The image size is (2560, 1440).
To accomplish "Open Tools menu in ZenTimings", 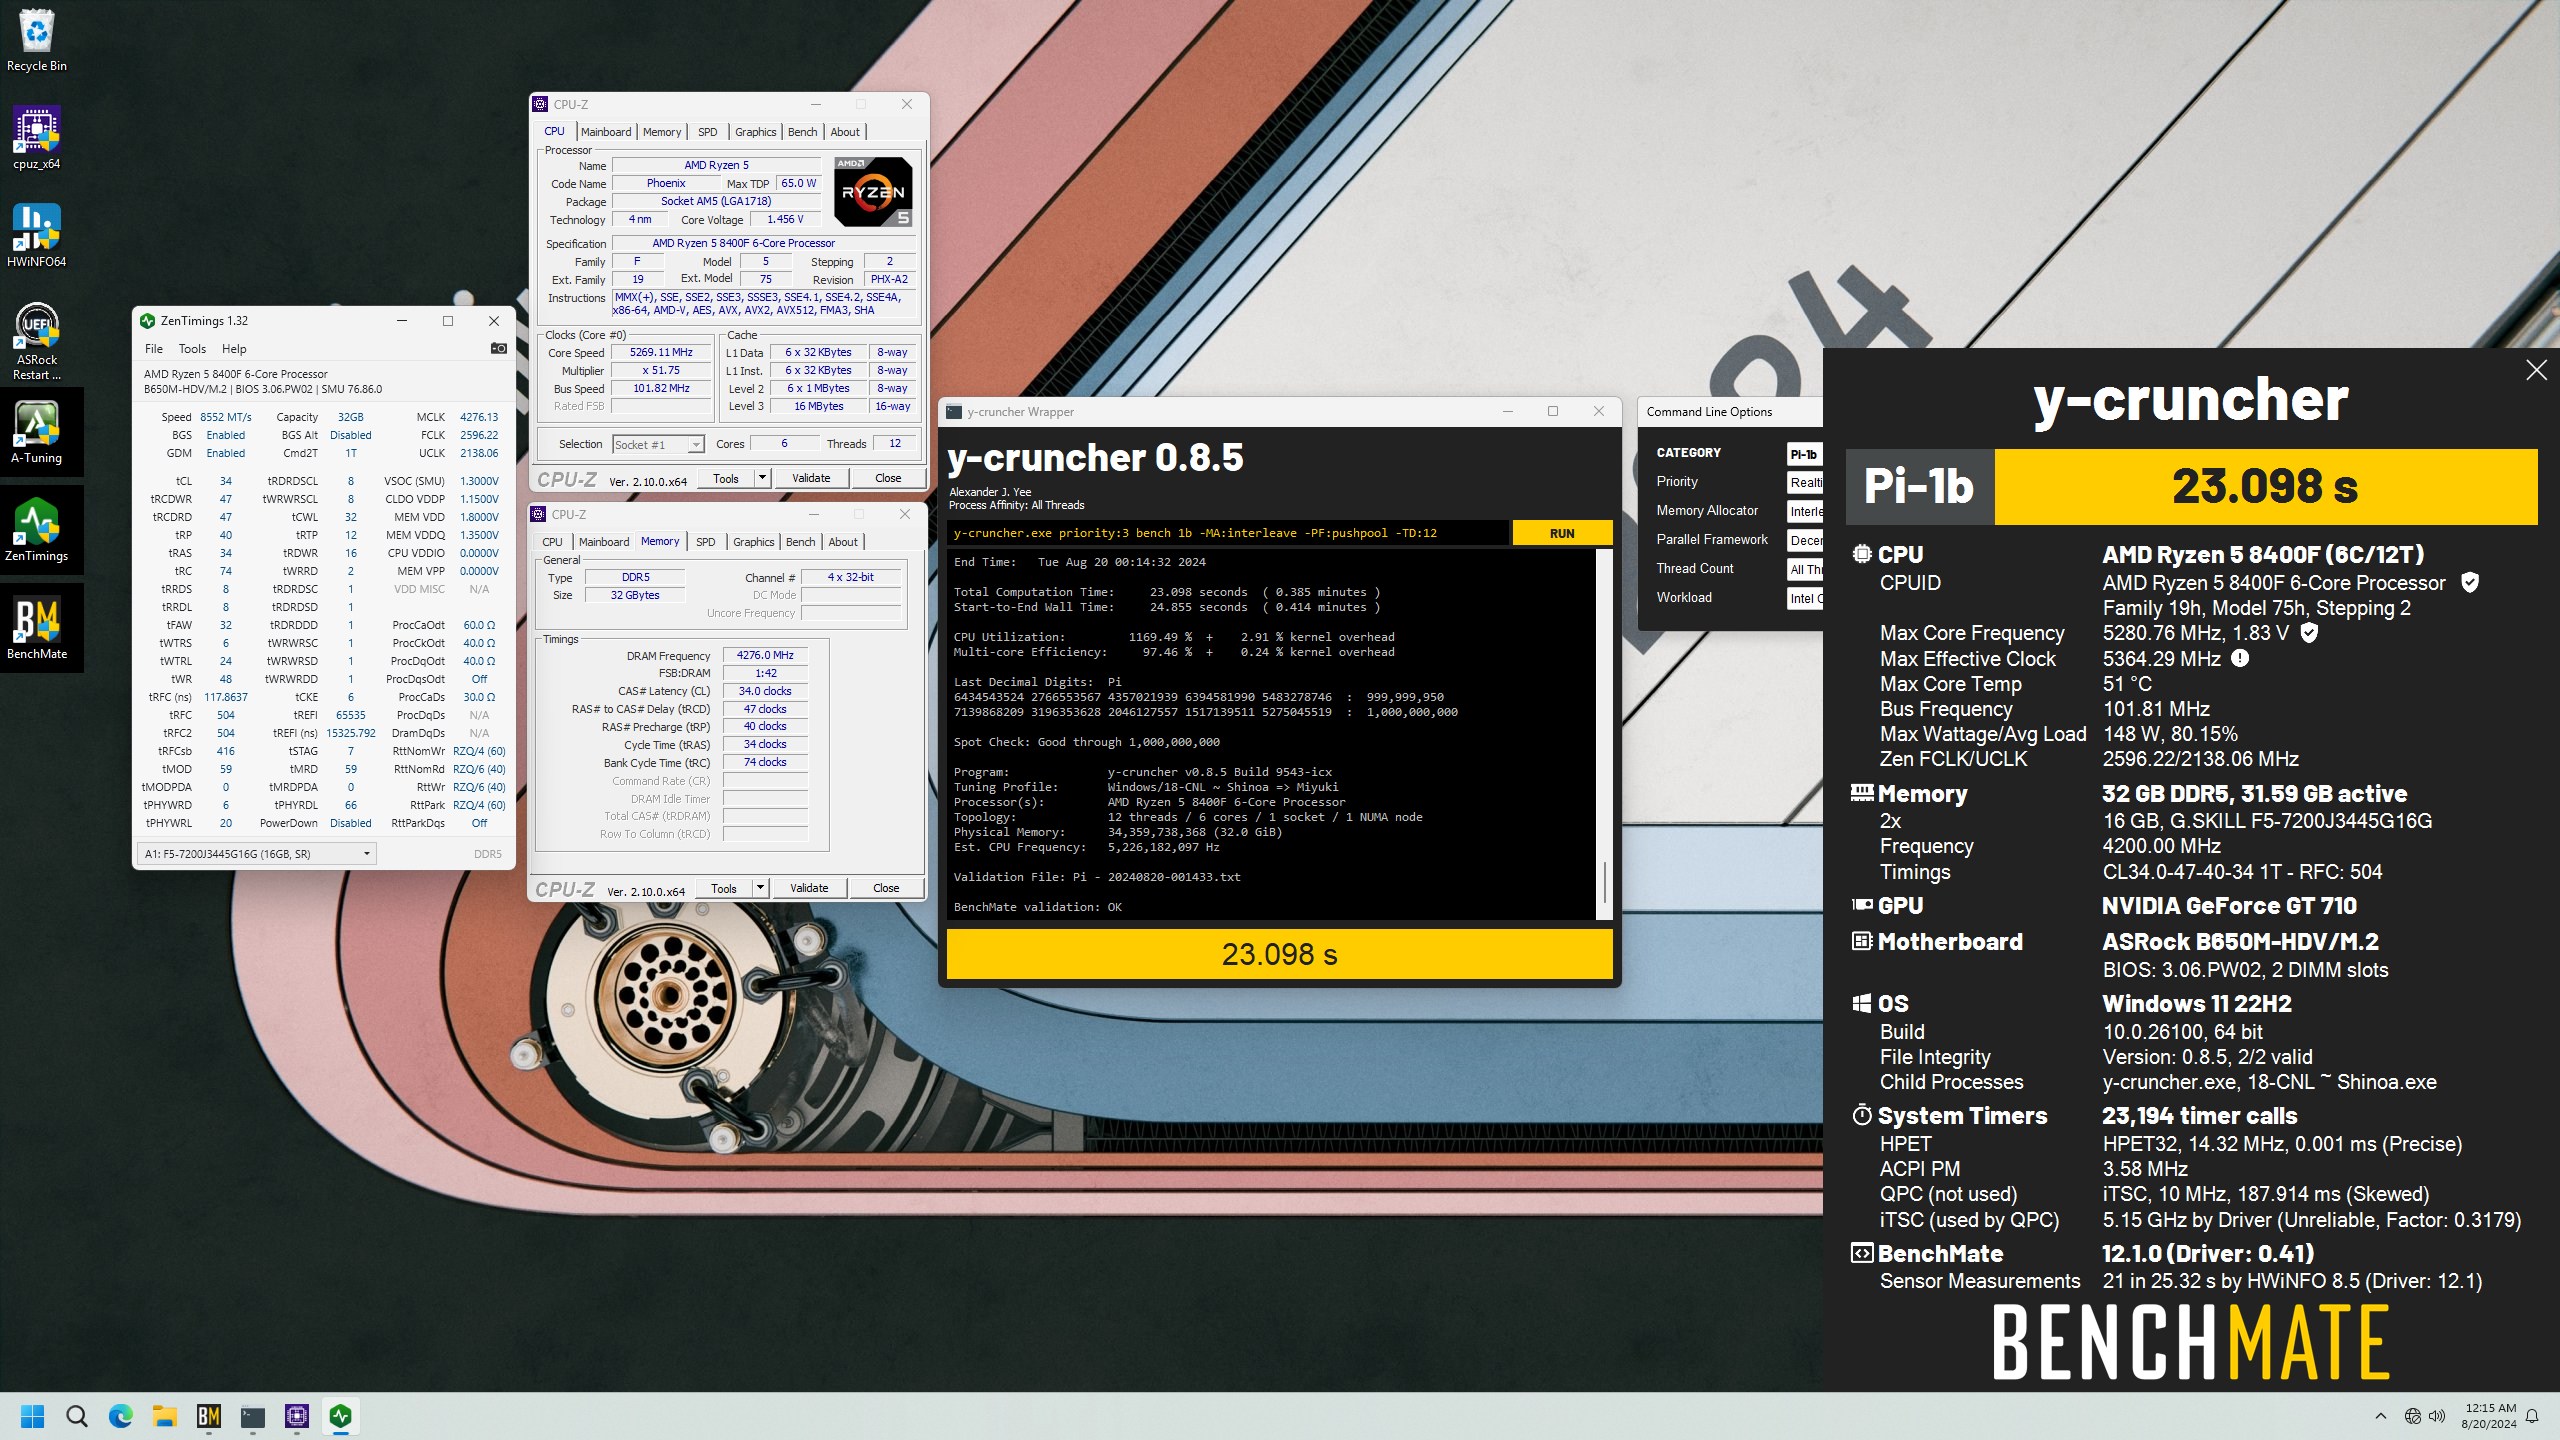I will click(192, 349).
